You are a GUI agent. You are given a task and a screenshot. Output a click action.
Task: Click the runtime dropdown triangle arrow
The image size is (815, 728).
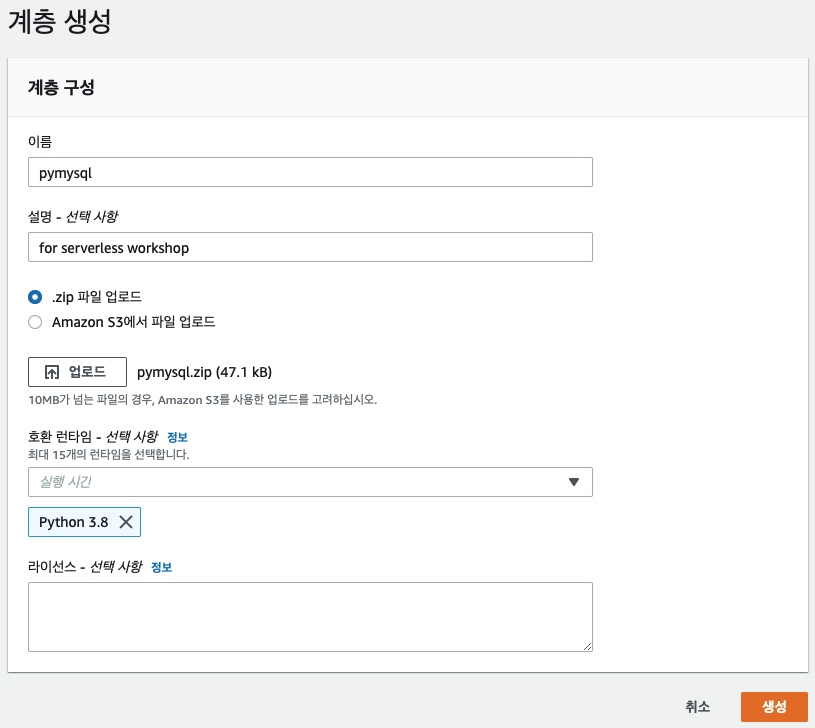(574, 482)
